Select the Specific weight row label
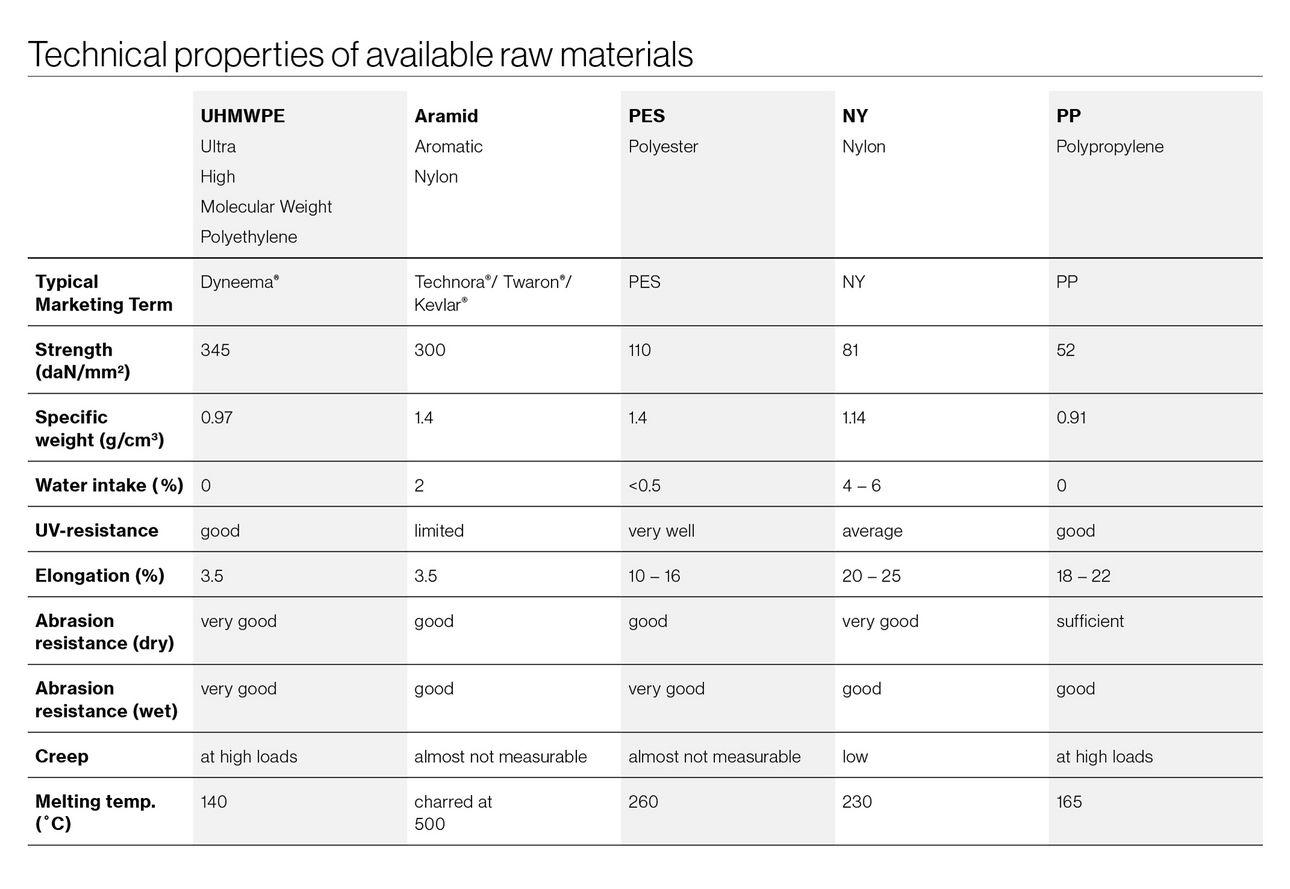Viewport: 1290px width, 889px height. pyautogui.click(x=100, y=428)
